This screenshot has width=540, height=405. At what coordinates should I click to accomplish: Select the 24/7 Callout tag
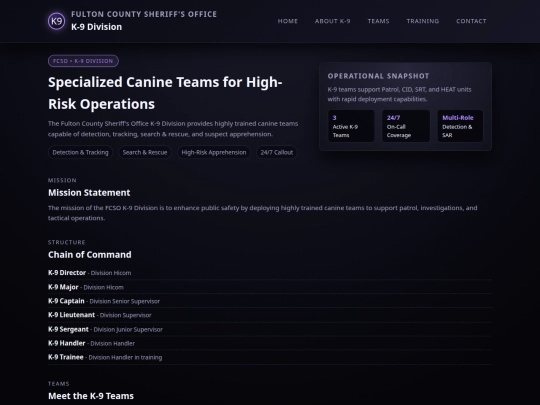pyautogui.click(x=277, y=152)
